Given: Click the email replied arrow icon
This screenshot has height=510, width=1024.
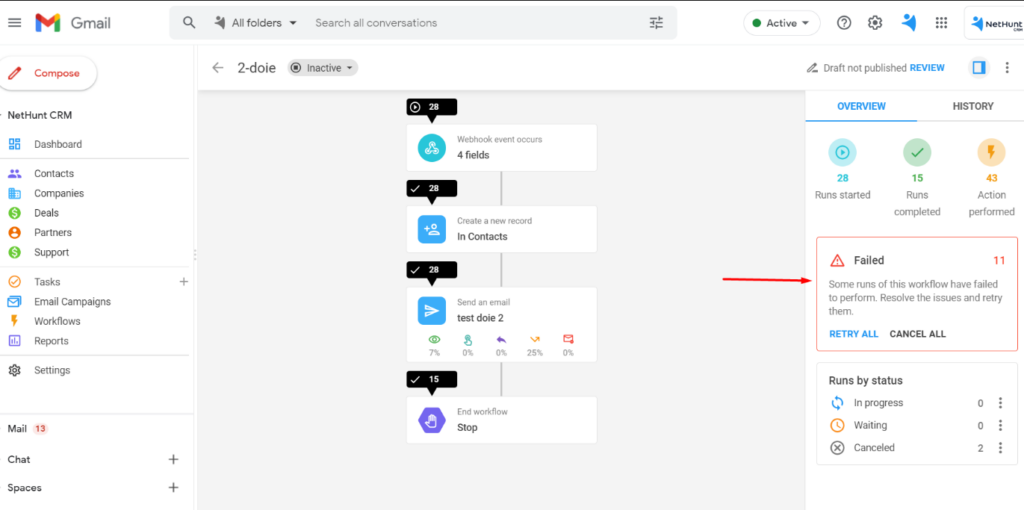Looking at the screenshot, I should pyautogui.click(x=501, y=340).
